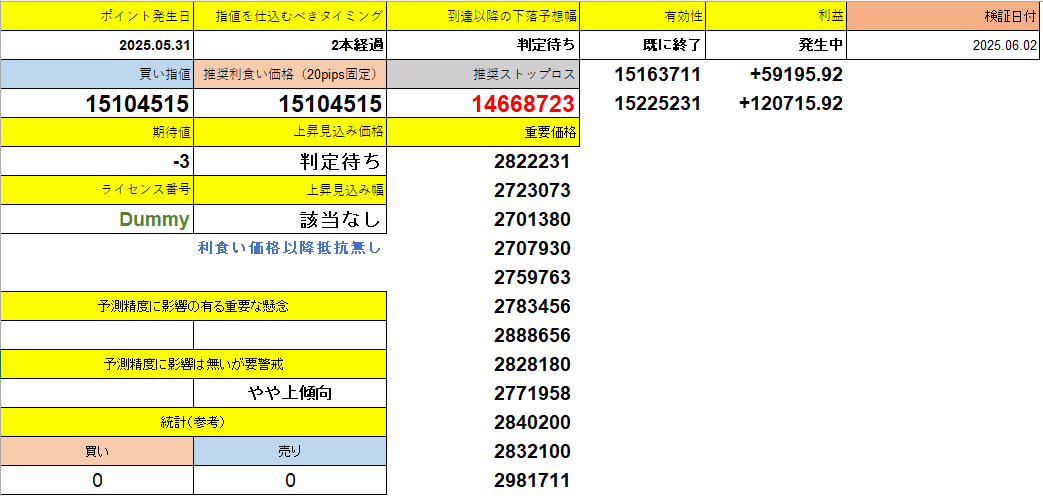
Task: Select the important price 2840200
Action: coord(532,422)
